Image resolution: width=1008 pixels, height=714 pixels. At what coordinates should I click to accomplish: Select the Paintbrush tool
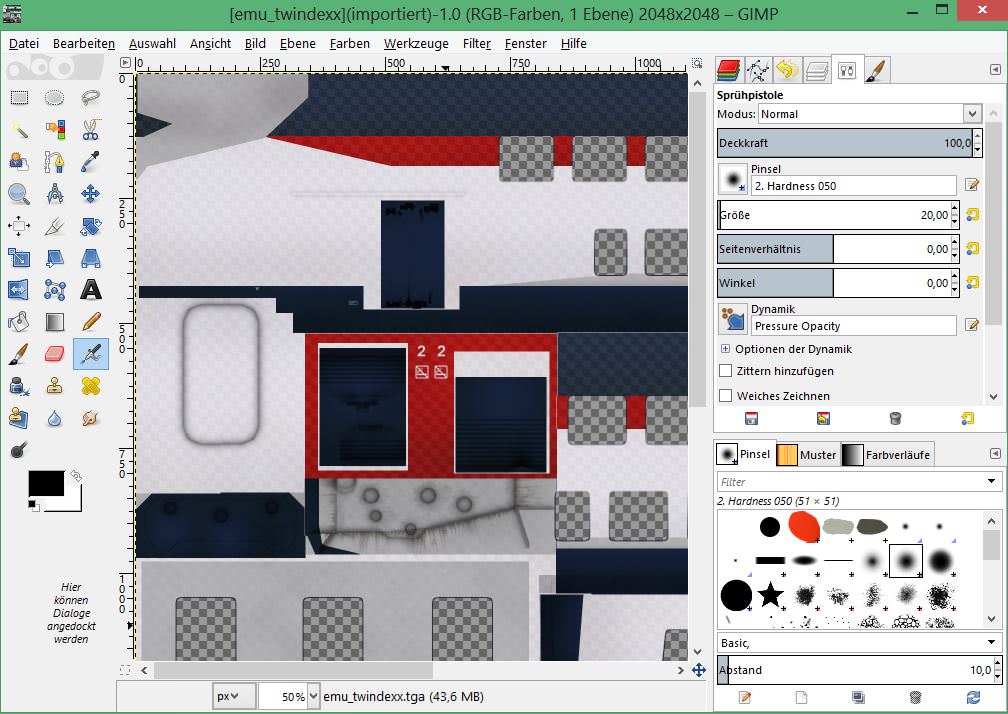click(x=19, y=353)
